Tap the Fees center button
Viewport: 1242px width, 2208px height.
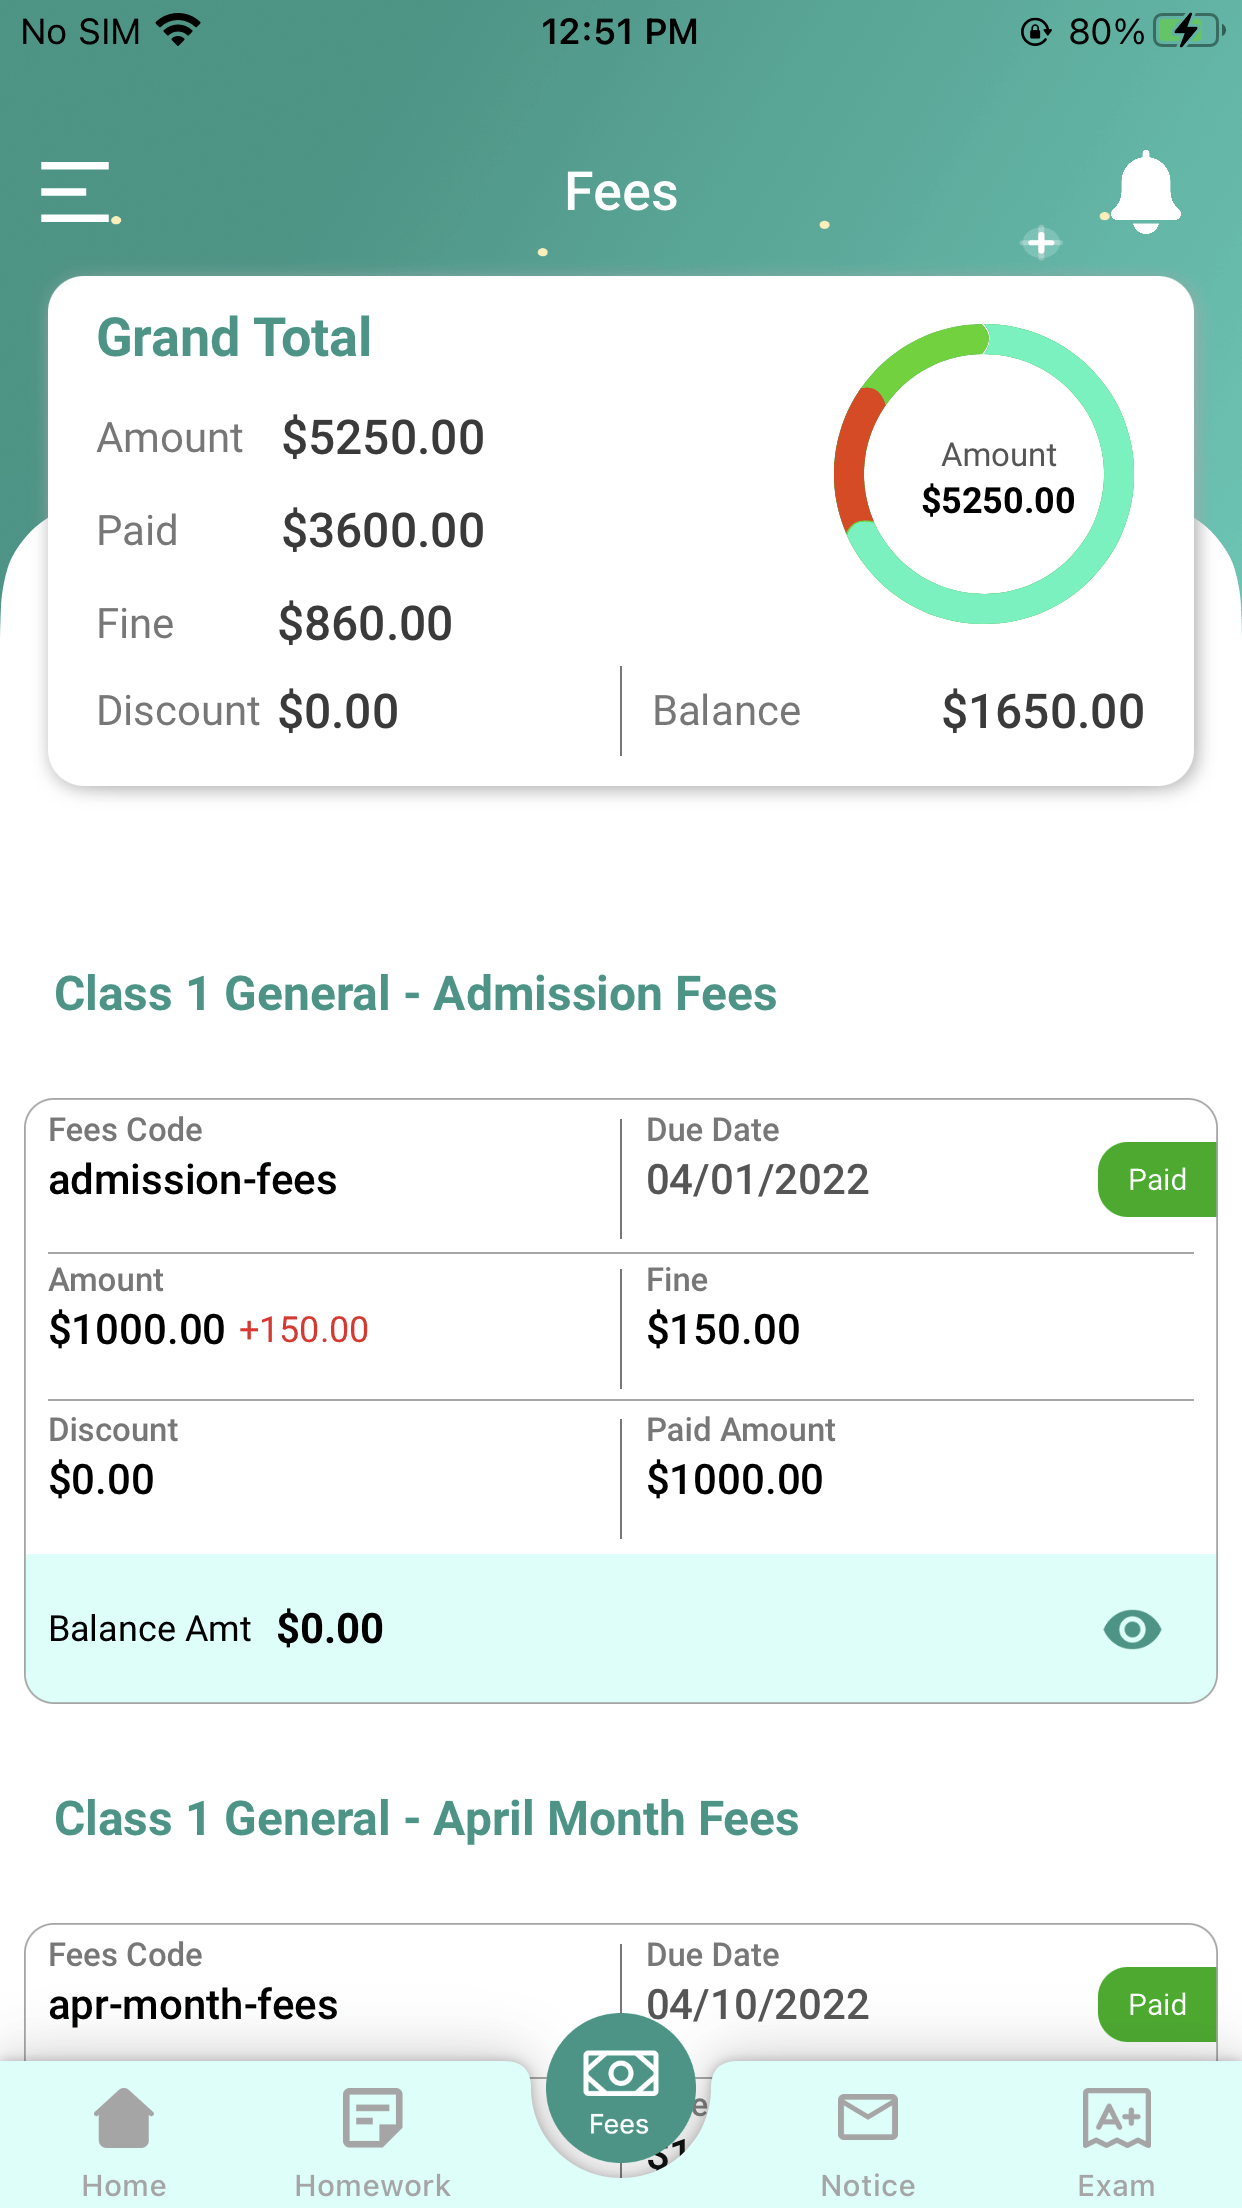pos(620,2092)
